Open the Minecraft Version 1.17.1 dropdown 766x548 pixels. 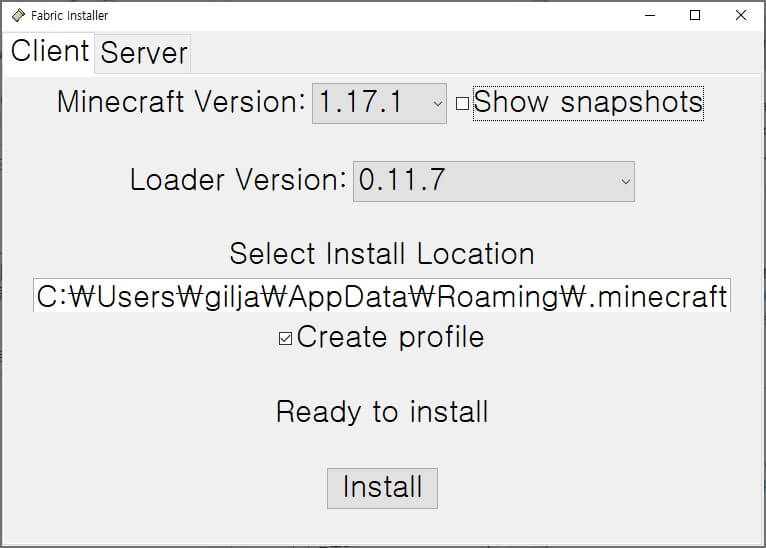coord(379,103)
